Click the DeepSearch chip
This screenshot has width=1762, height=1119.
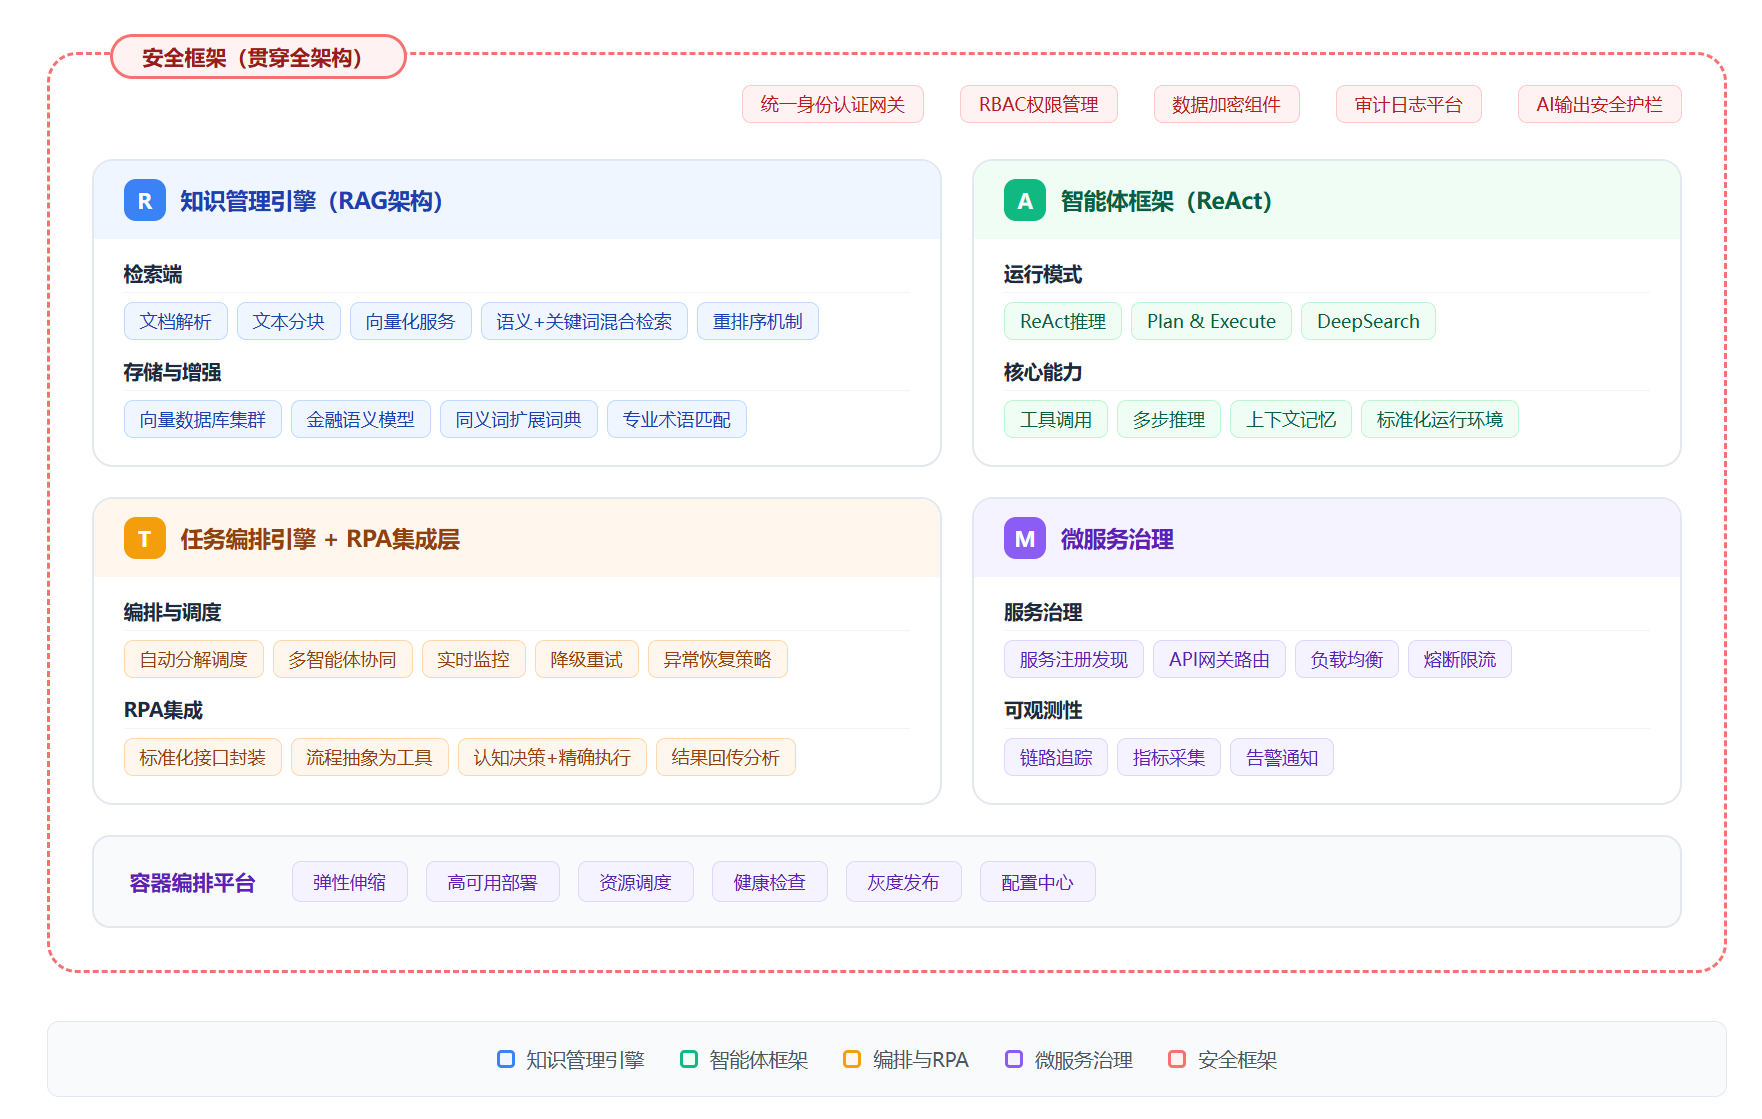pos(1369,321)
